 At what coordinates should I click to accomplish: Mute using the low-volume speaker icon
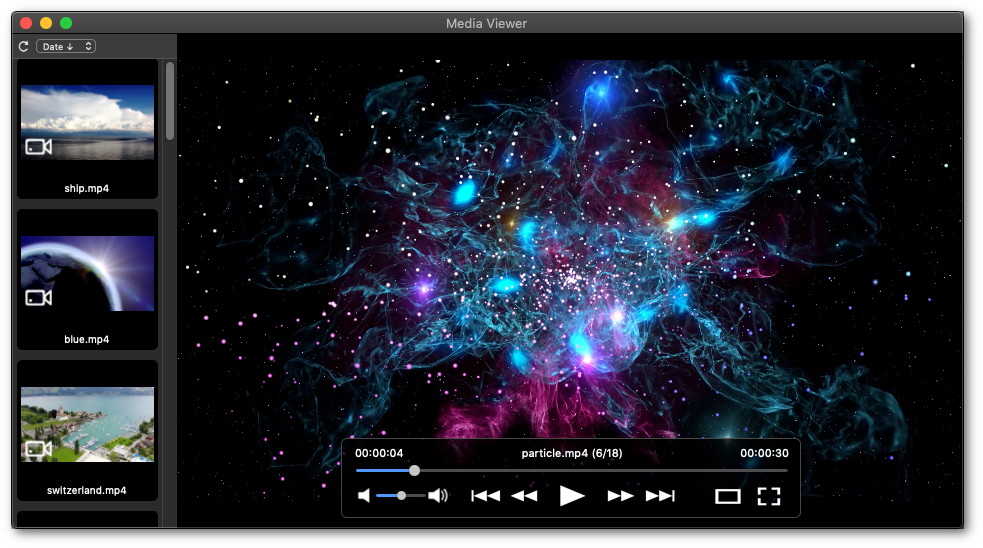tap(364, 496)
